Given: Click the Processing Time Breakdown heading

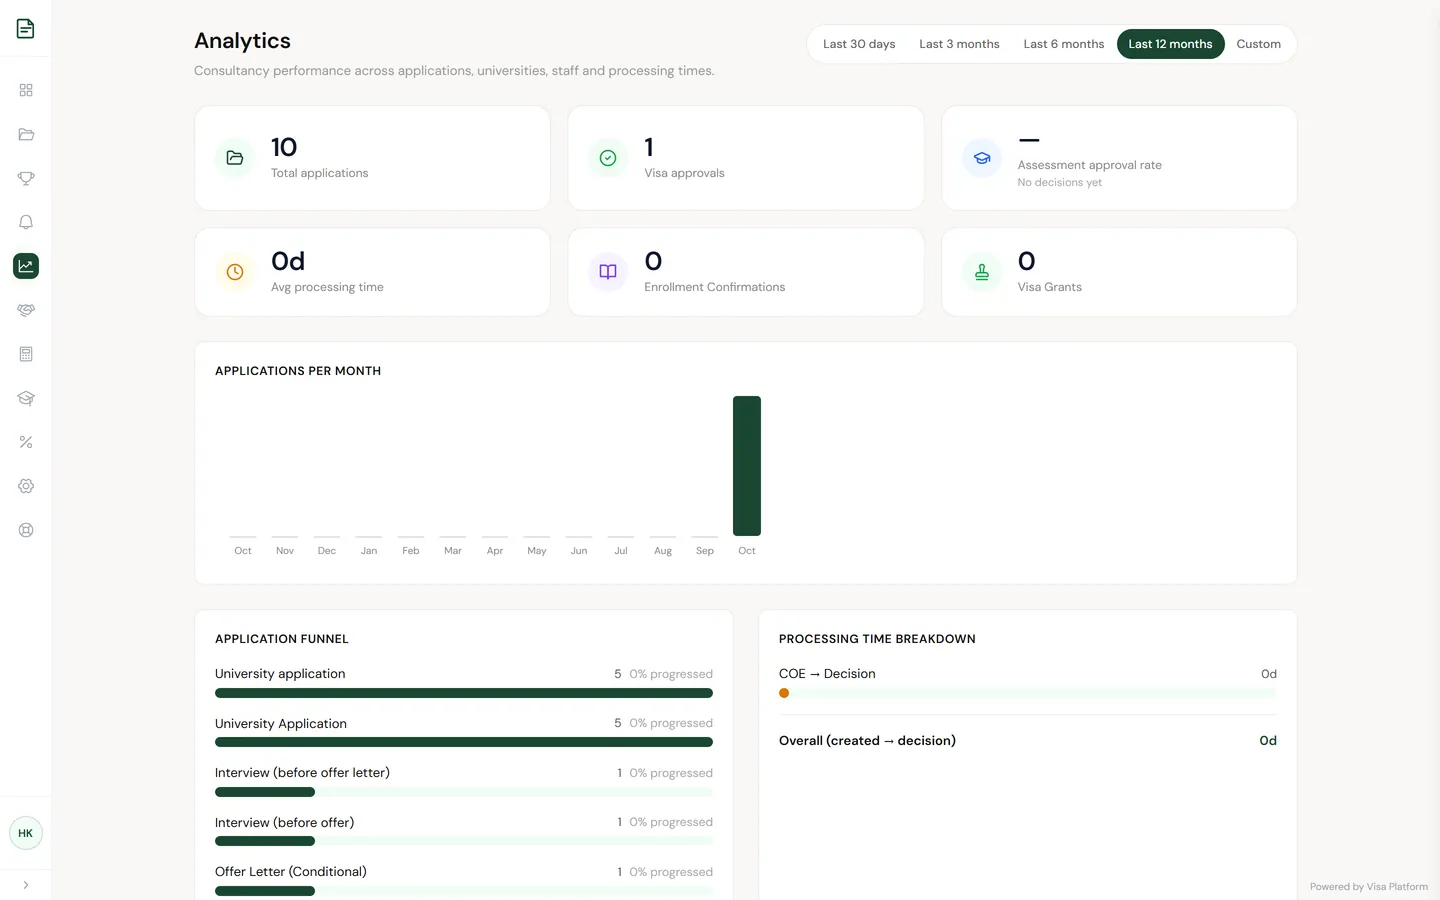Looking at the screenshot, I should [x=877, y=639].
